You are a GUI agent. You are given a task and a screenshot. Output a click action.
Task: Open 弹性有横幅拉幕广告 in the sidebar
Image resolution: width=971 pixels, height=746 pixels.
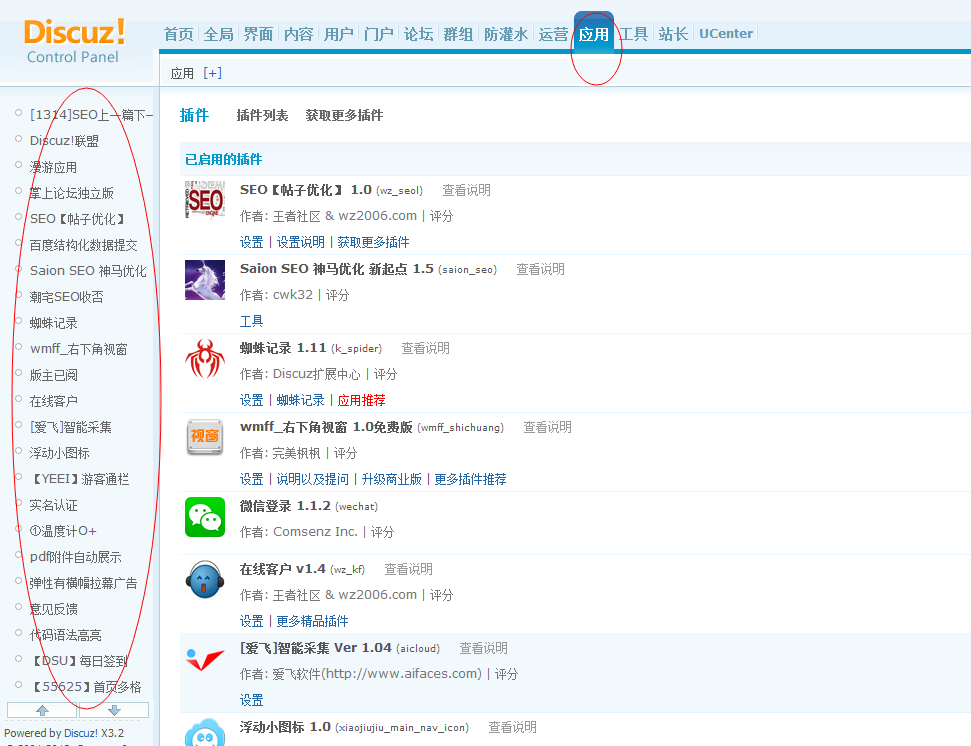[84, 583]
